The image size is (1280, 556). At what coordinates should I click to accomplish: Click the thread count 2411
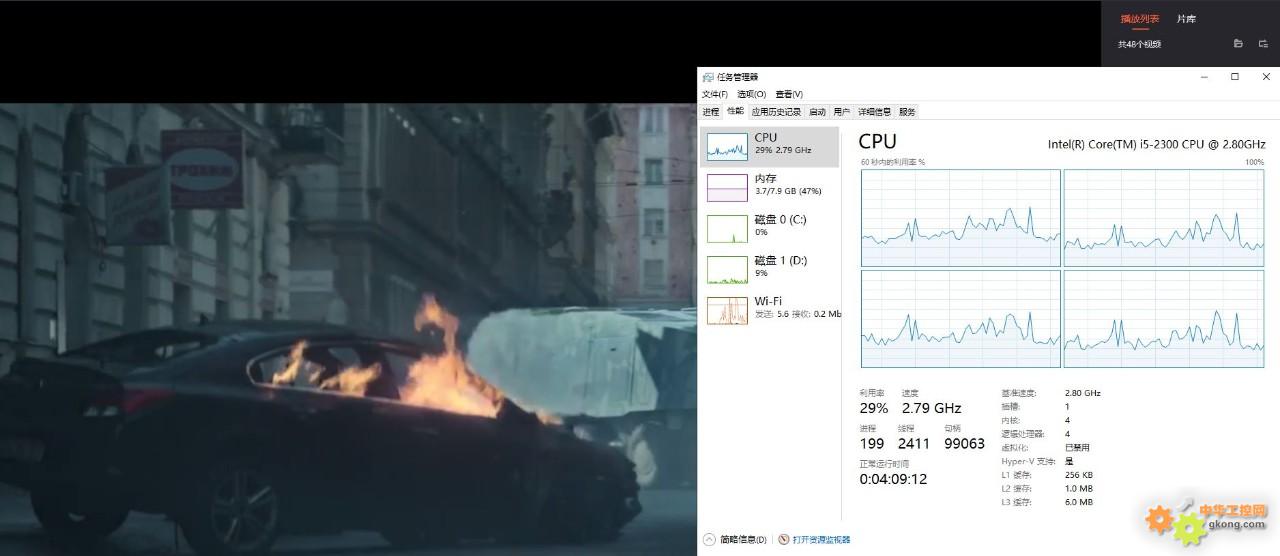pyautogui.click(x=914, y=443)
